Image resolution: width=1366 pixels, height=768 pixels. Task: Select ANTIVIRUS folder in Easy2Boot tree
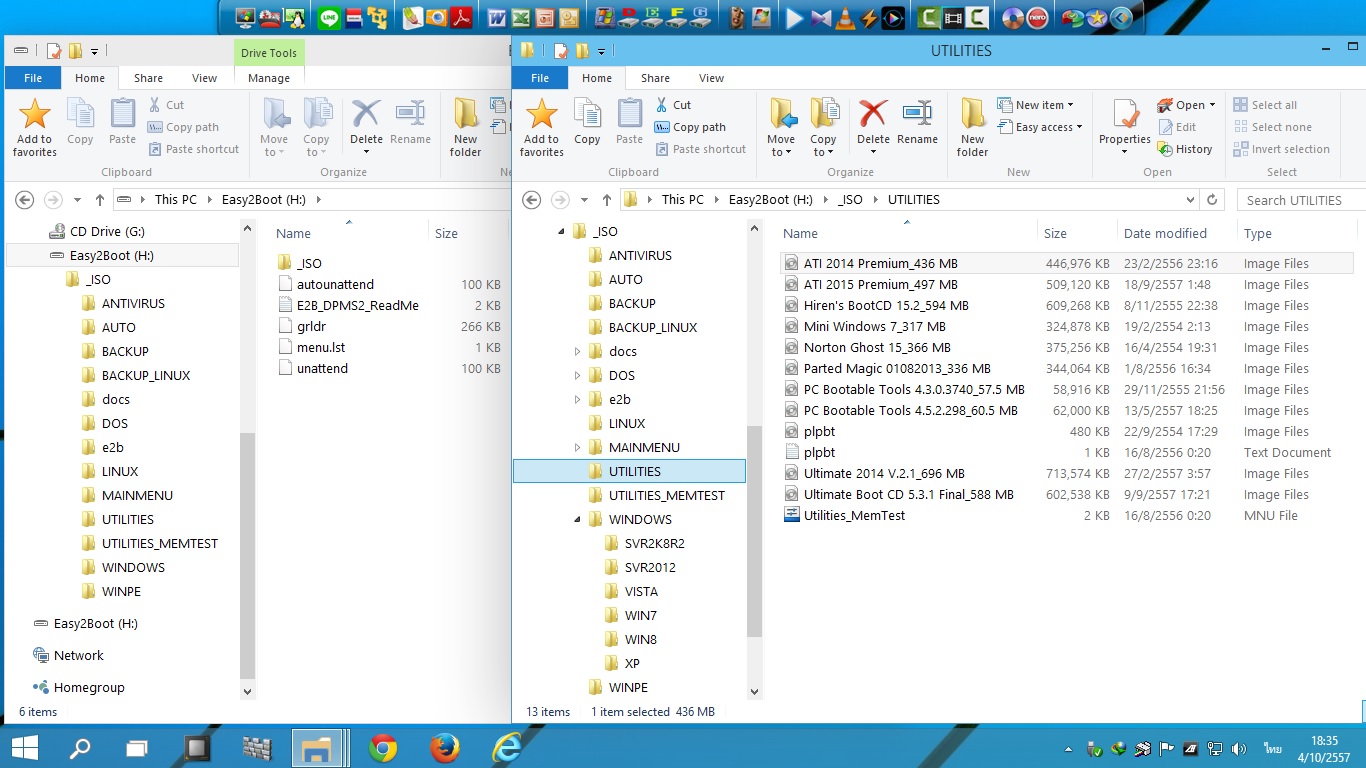pos(133,303)
